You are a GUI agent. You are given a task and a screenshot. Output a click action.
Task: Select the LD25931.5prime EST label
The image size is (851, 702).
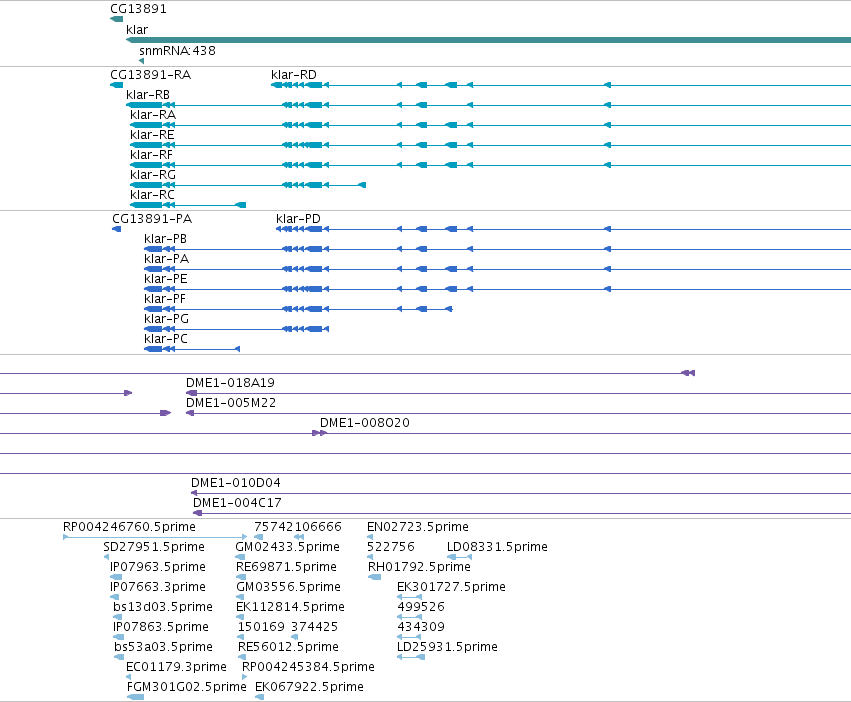(x=447, y=647)
